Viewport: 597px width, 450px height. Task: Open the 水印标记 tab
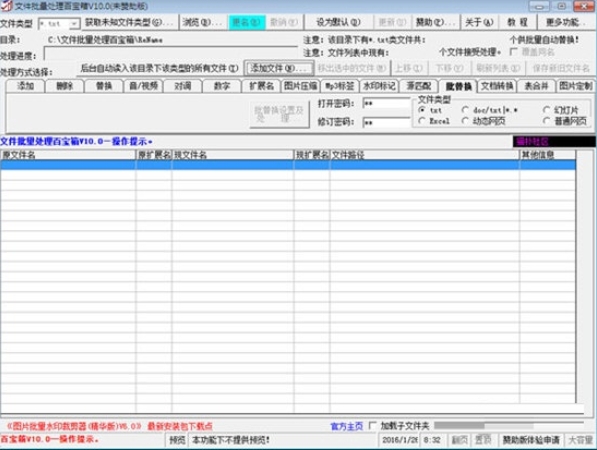[x=379, y=86]
